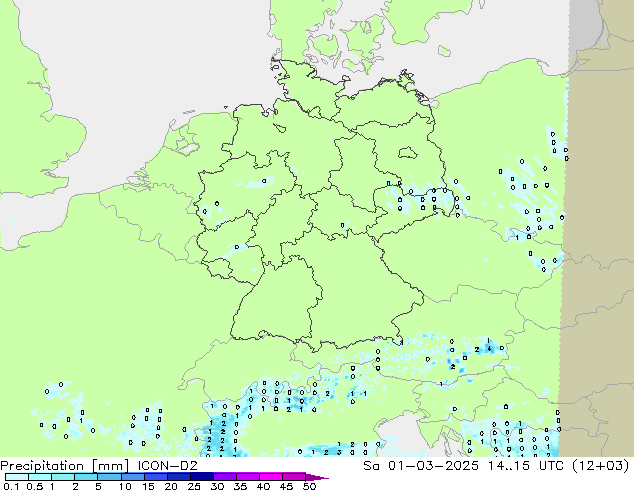The height and width of the screenshot is (490, 634).
Task: Select the legend swatch between 10 and 15
Action: tap(133, 477)
